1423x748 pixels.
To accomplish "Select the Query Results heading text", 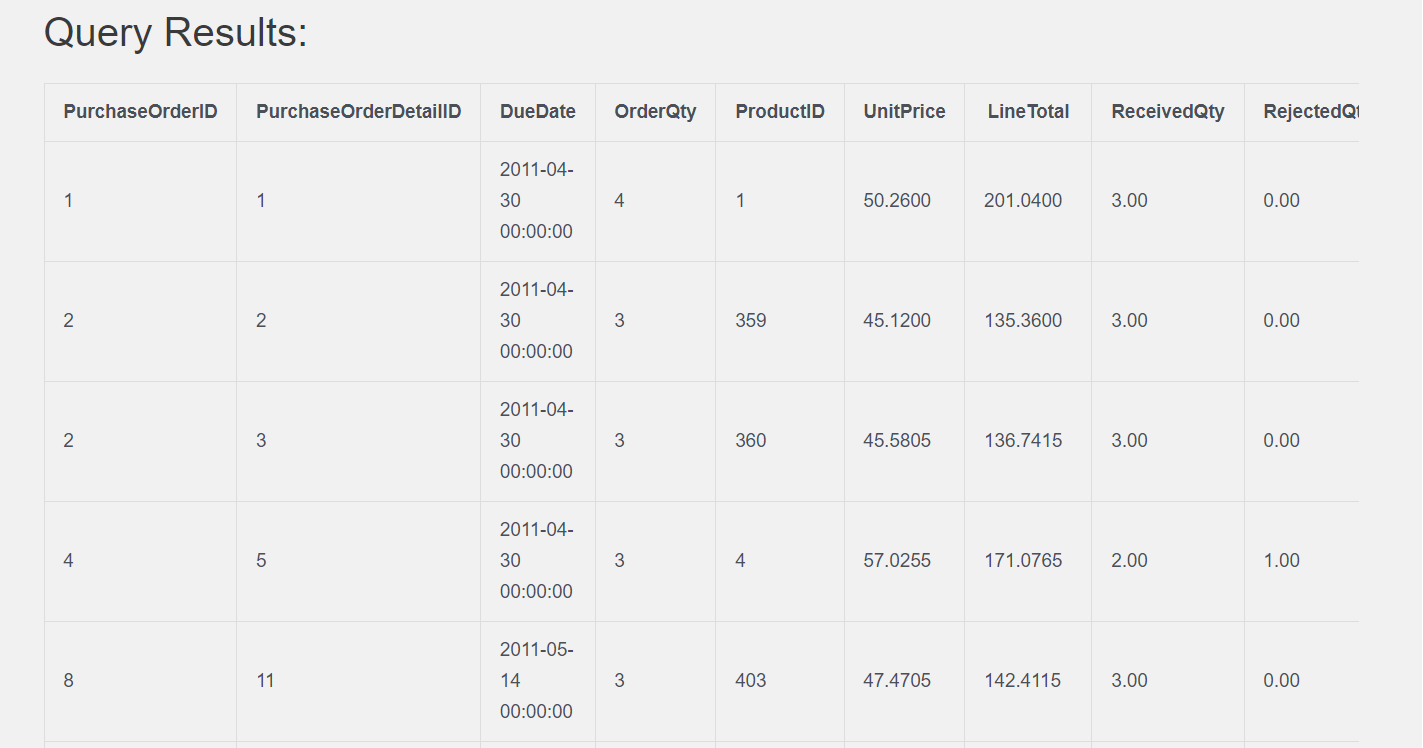I will pyautogui.click(x=176, y=33).
